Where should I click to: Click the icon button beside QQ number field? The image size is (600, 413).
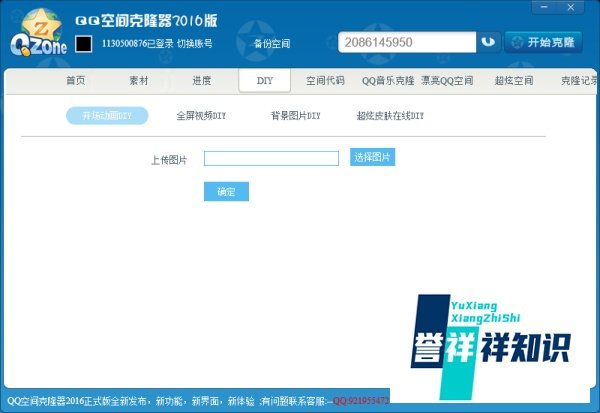[488, 42]
